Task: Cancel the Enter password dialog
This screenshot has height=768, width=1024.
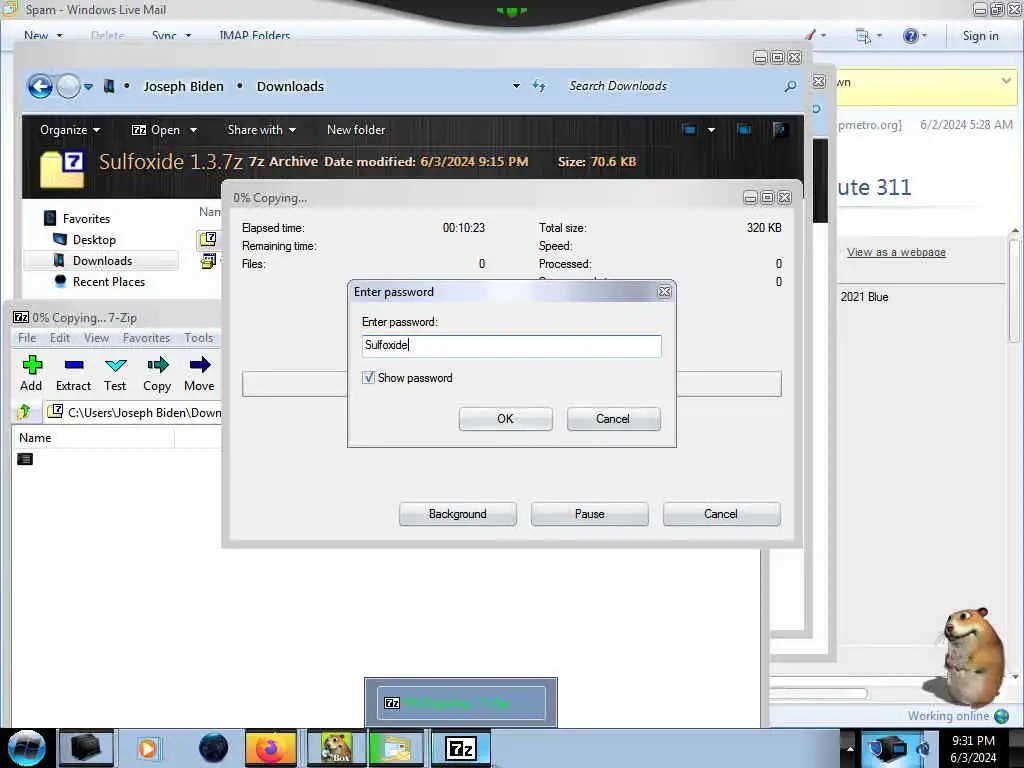Action: [613, 419]
